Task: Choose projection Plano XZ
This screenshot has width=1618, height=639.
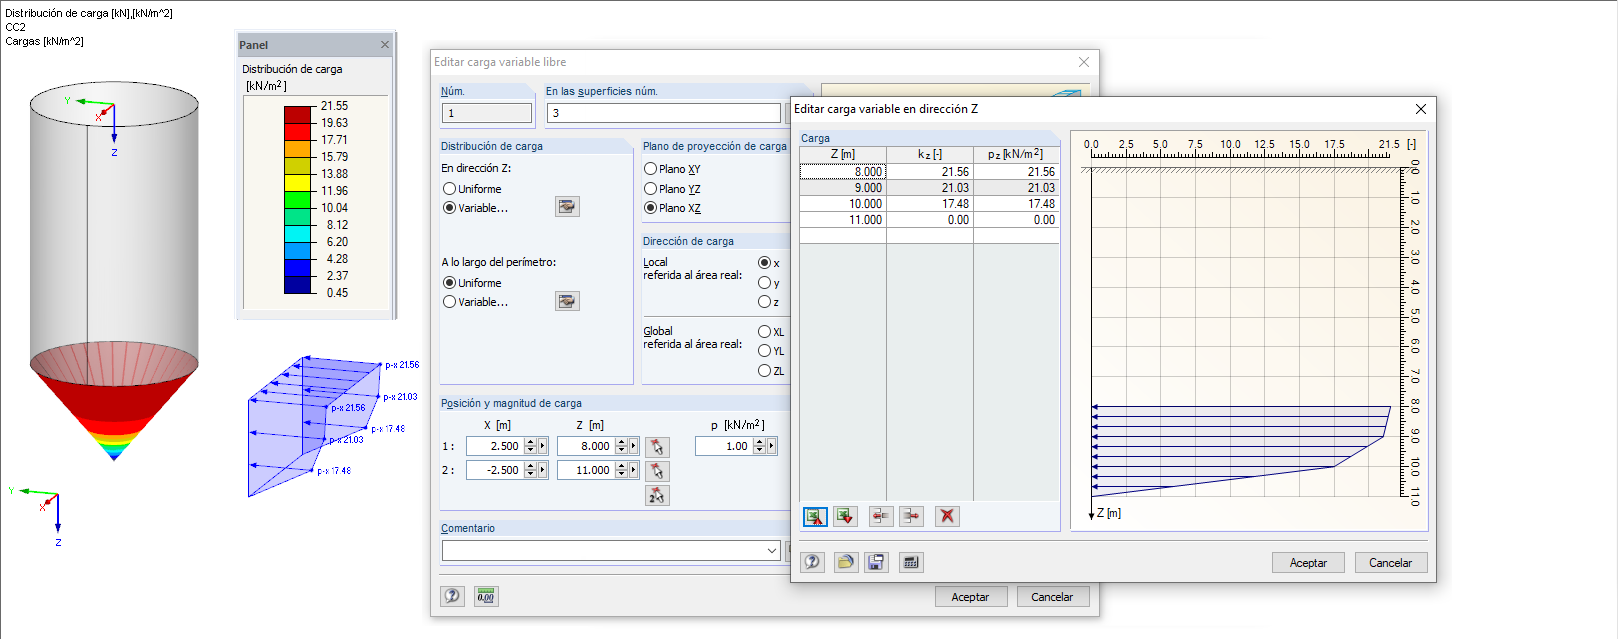Action: [650, 208]
